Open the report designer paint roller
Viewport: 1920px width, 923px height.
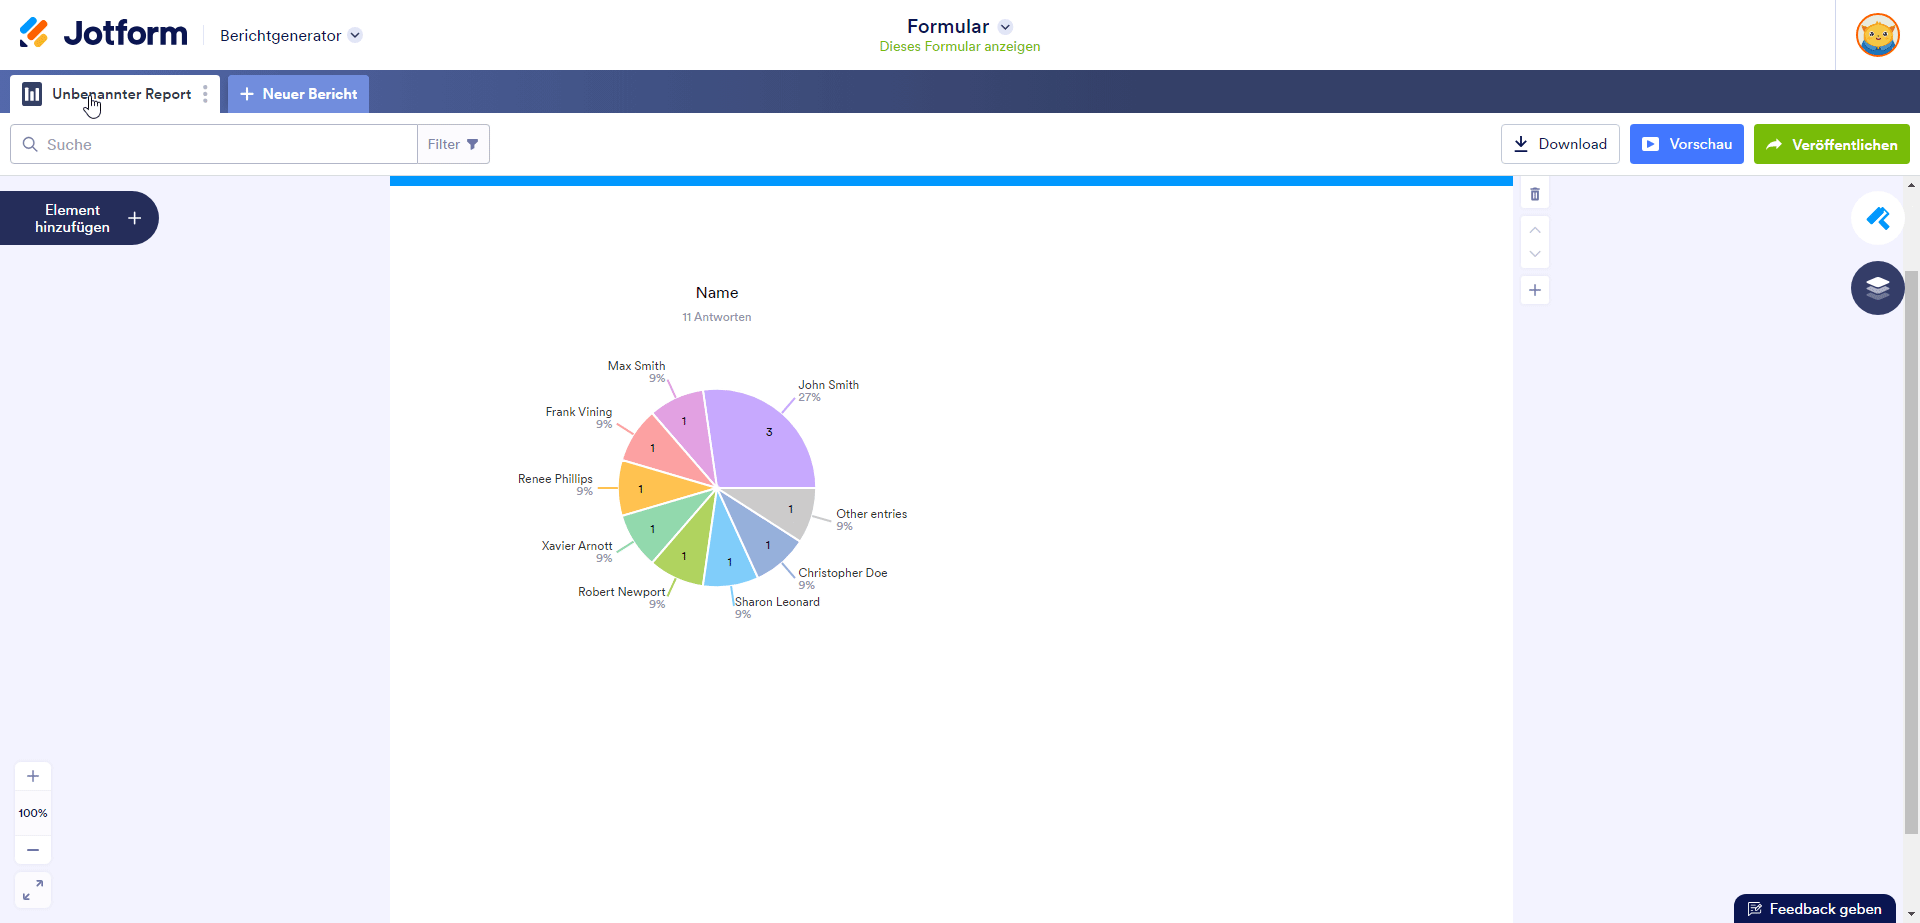click(x=1877, y=218)
